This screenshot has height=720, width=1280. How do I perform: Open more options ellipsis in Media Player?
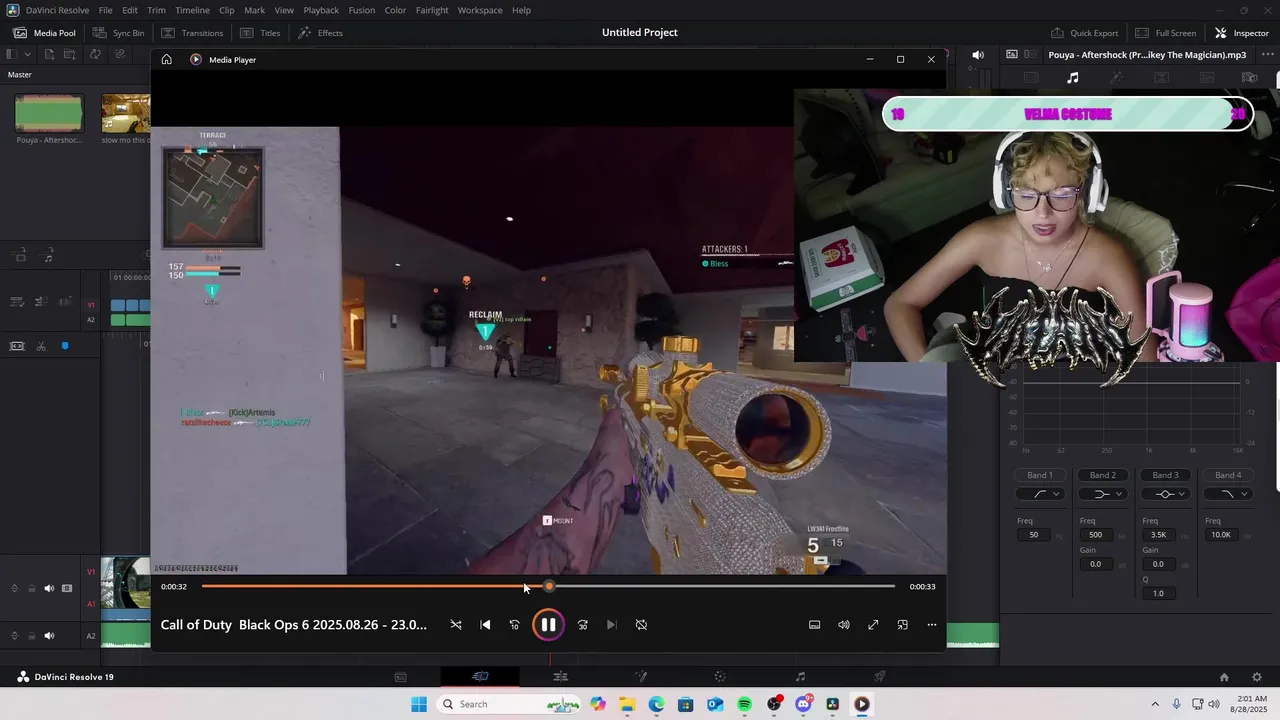click(x=931, y=625)
